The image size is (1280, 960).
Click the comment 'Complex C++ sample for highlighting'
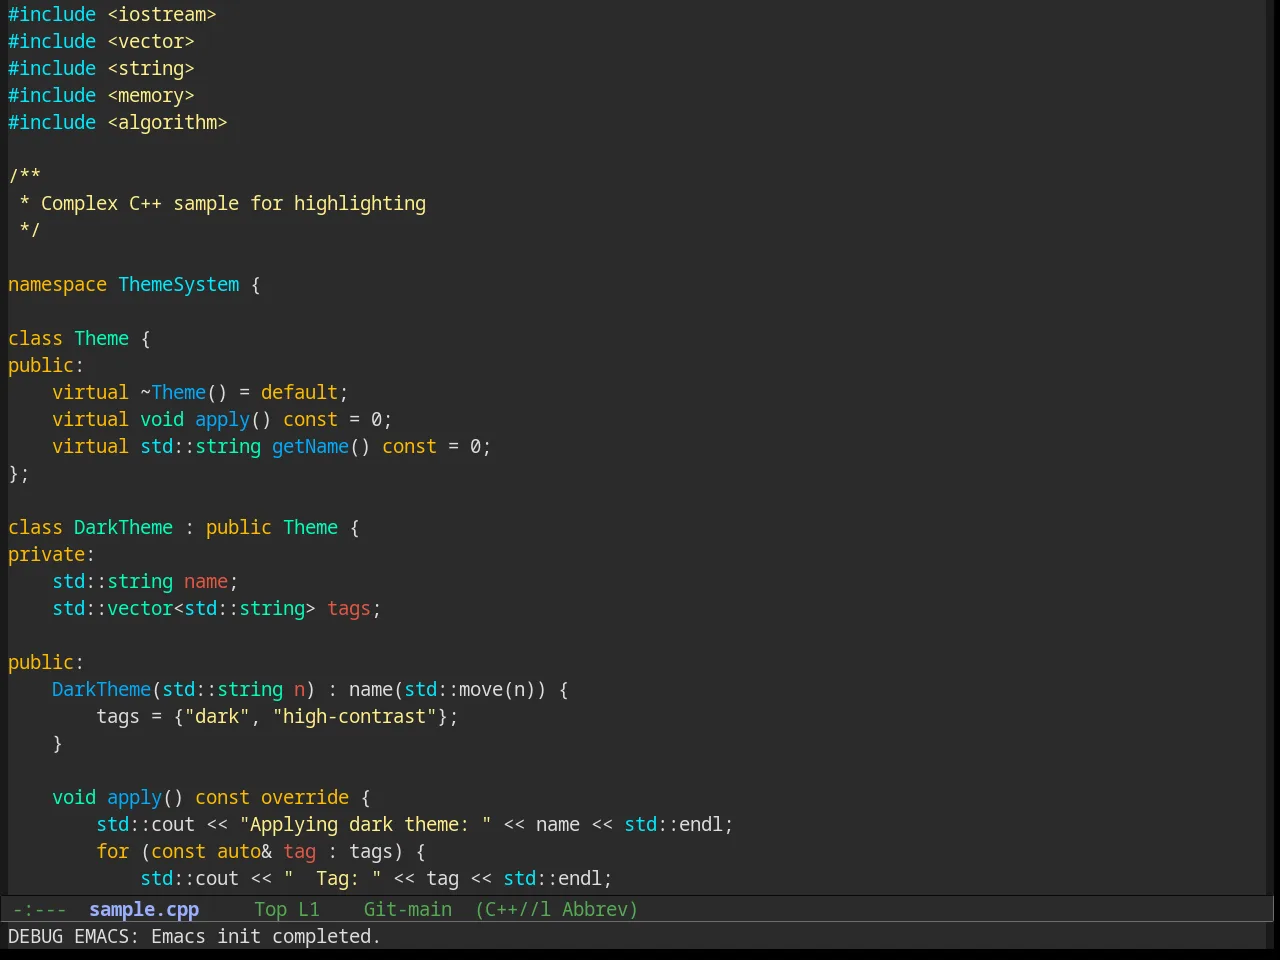[233, 203]
